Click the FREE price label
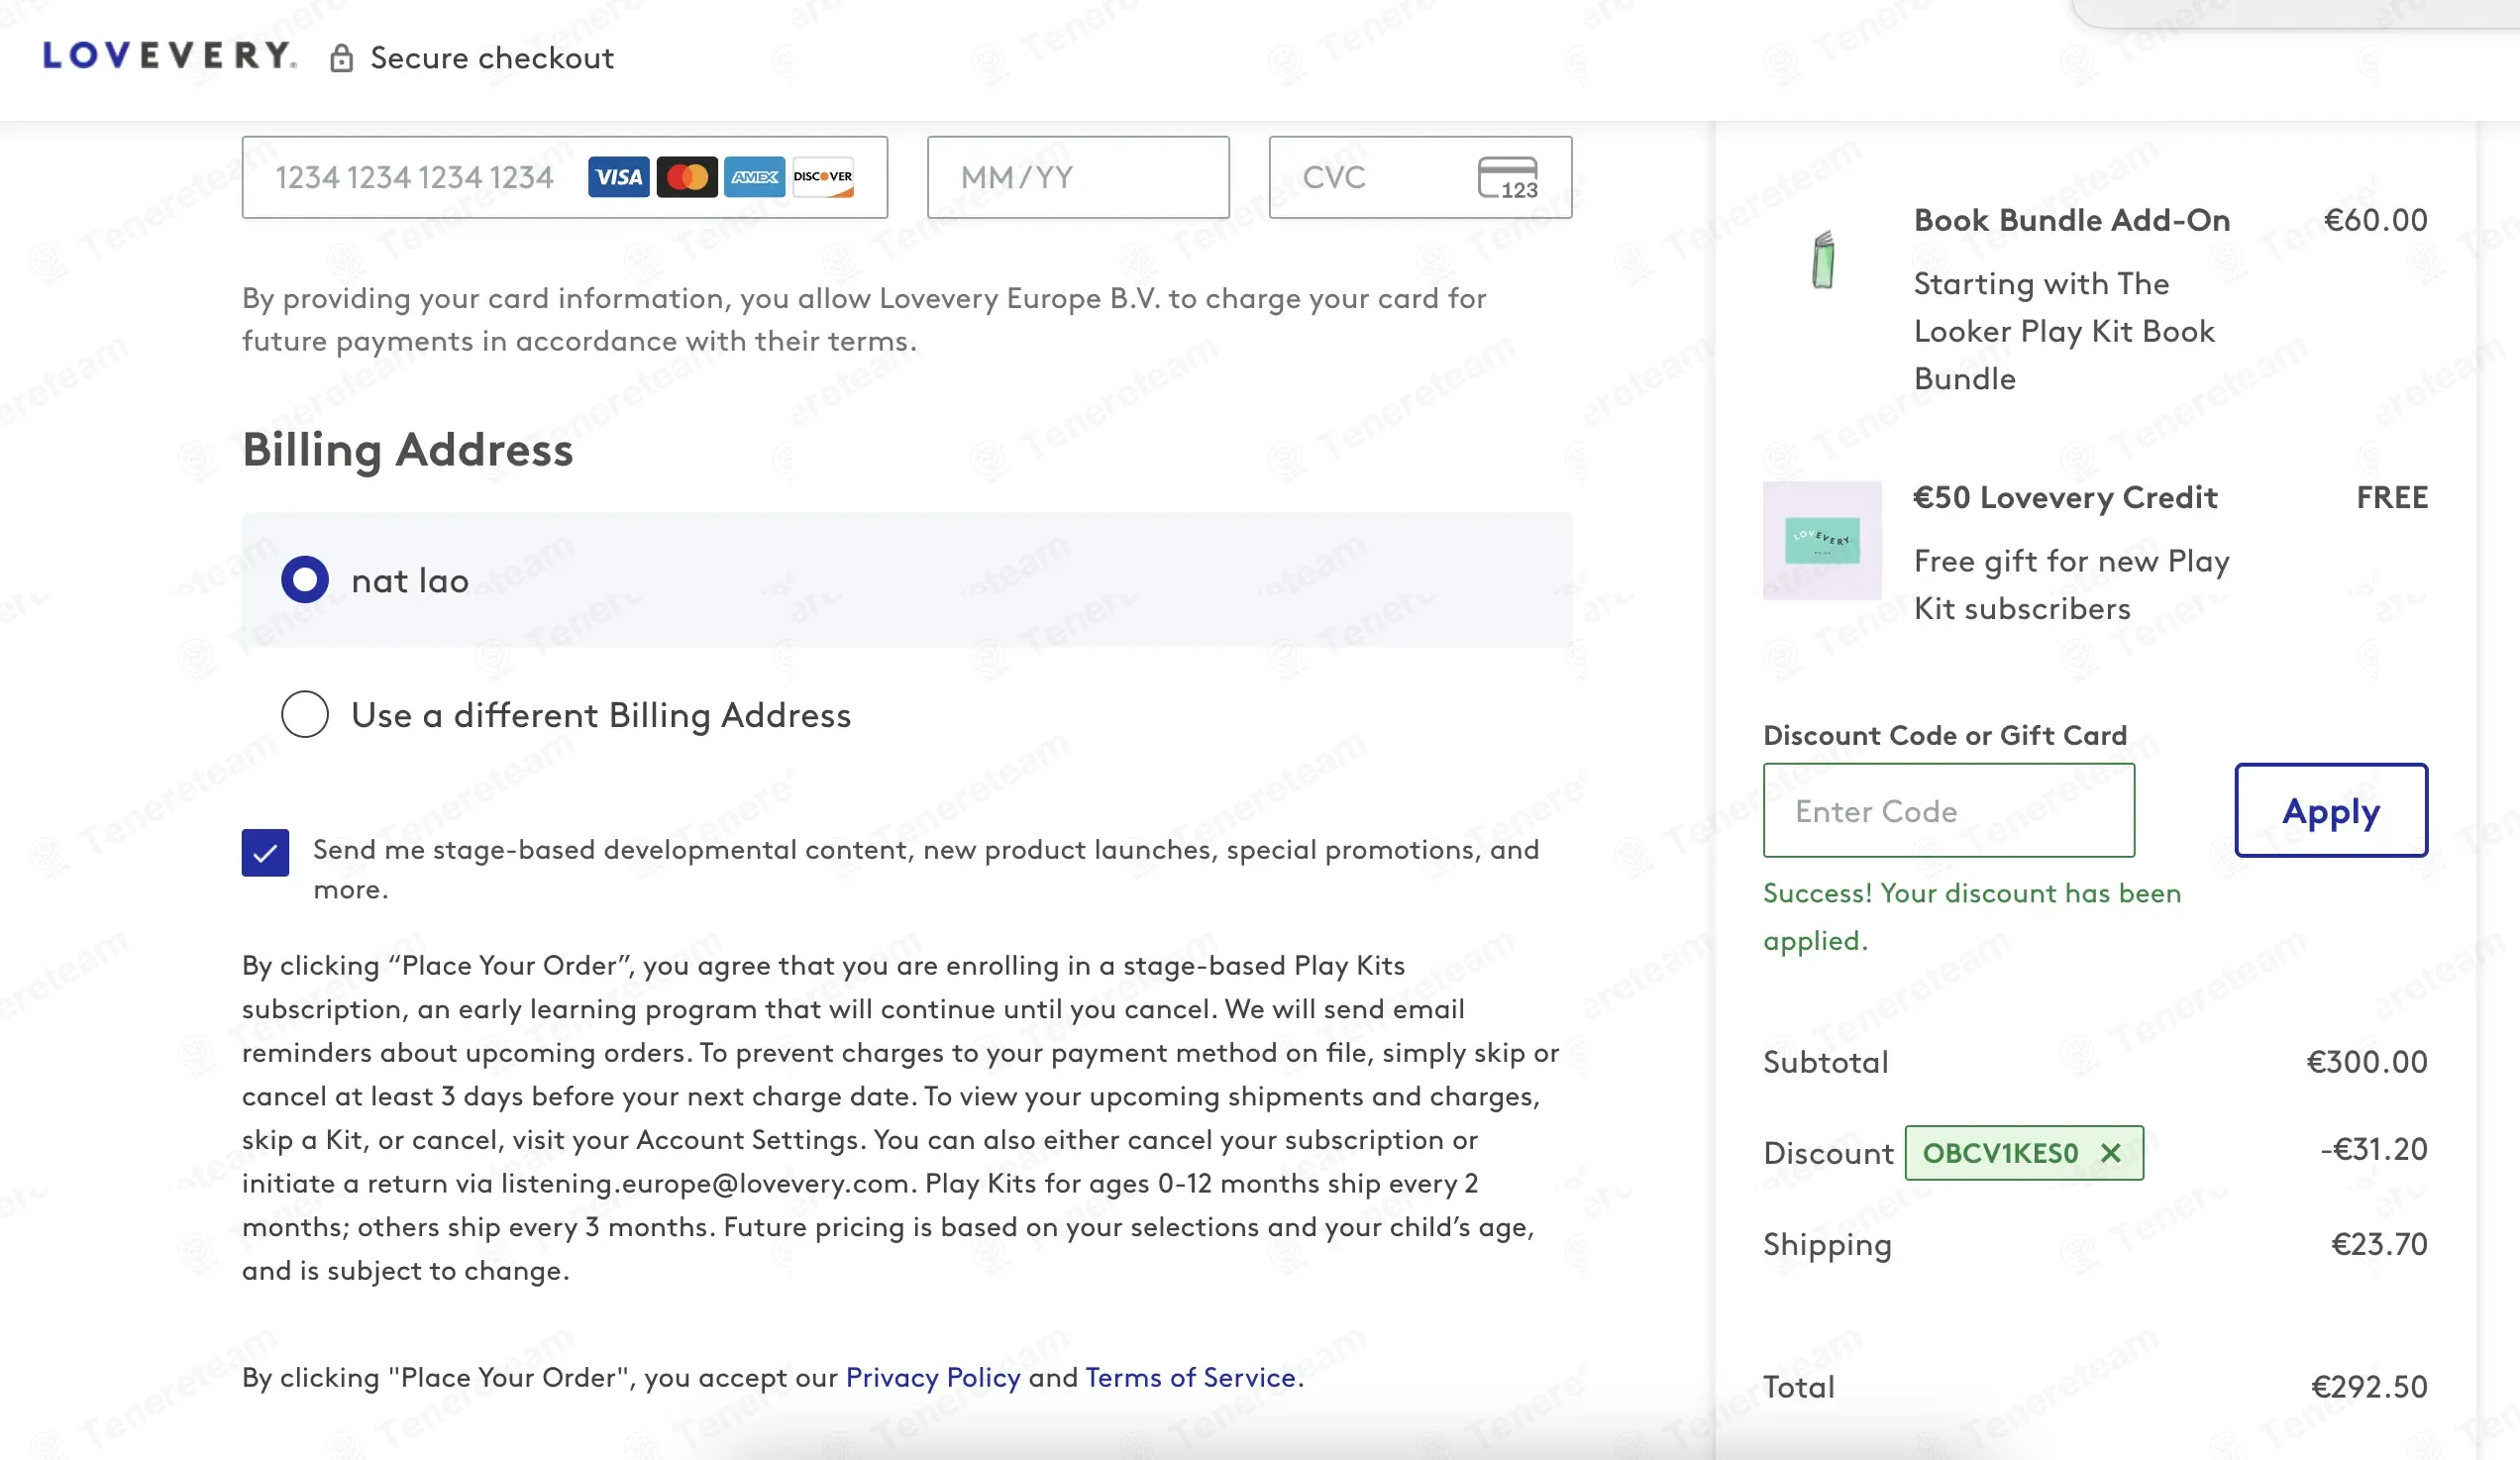Viewport: 2520px width, 1460px height. click(x=2392, y=498)
